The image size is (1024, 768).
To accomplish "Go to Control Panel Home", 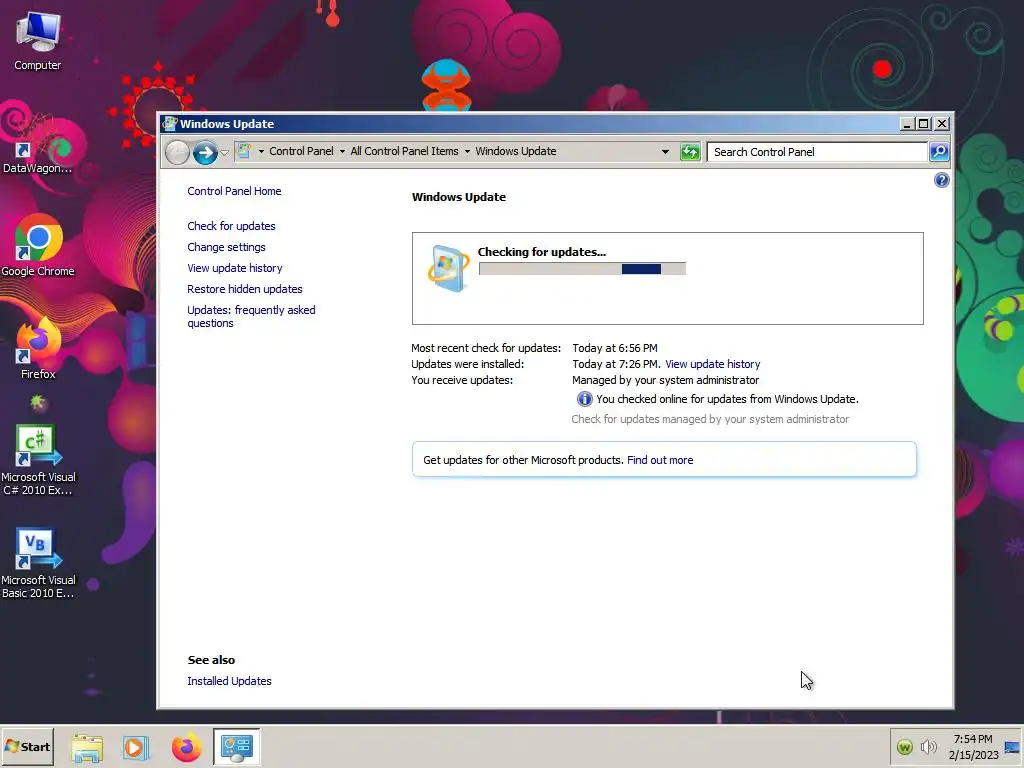I will coord(234,191).
